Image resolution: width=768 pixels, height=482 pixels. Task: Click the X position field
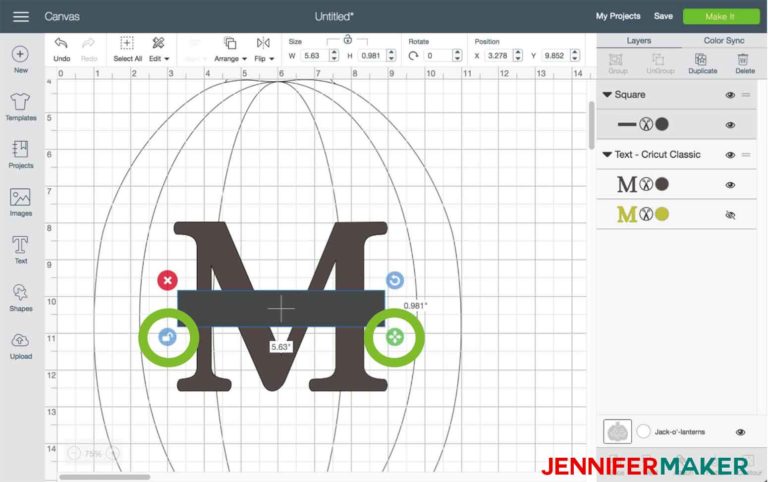click(499, 55)
